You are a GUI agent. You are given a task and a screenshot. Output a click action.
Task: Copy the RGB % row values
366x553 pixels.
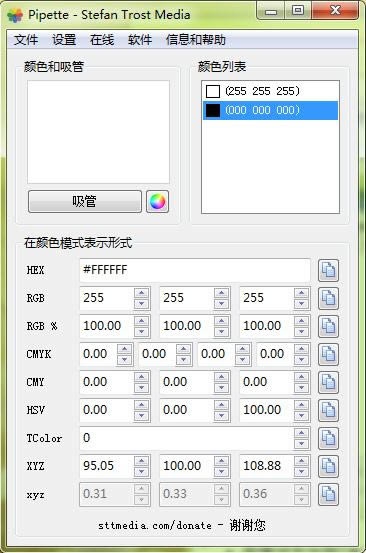coord(328,326)
